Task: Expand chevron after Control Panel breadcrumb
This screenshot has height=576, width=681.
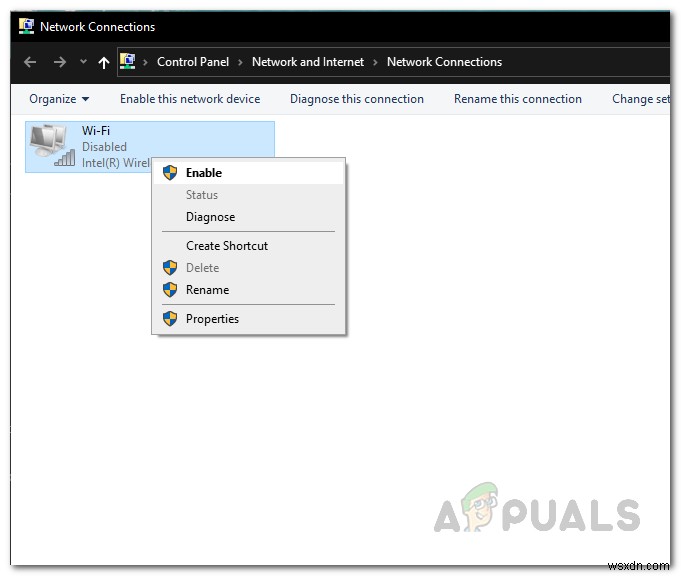Action: (240, 63)
